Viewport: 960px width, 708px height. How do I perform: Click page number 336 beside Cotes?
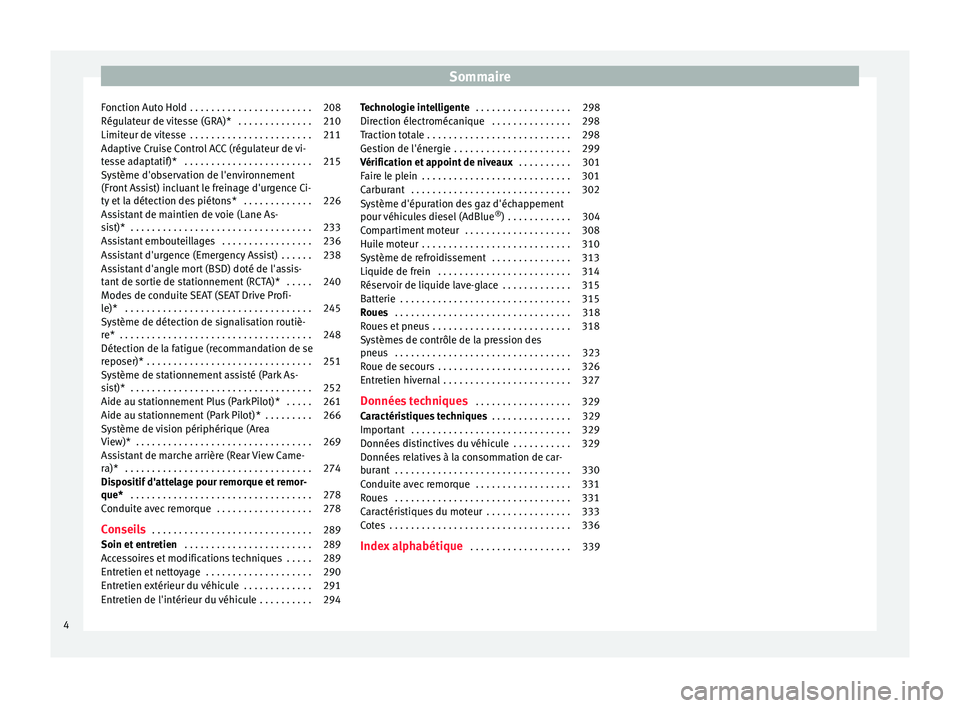pos(591,525)
